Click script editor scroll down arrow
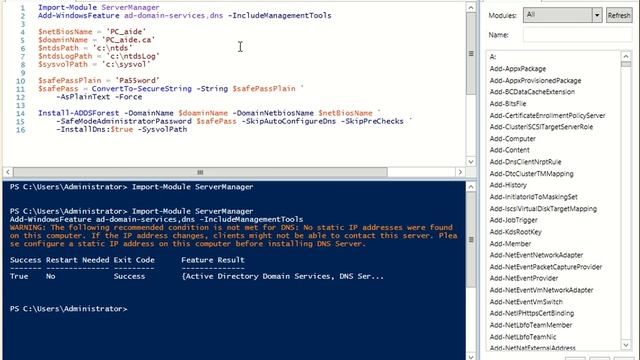 pyautogui.click(x=471, y=162)
